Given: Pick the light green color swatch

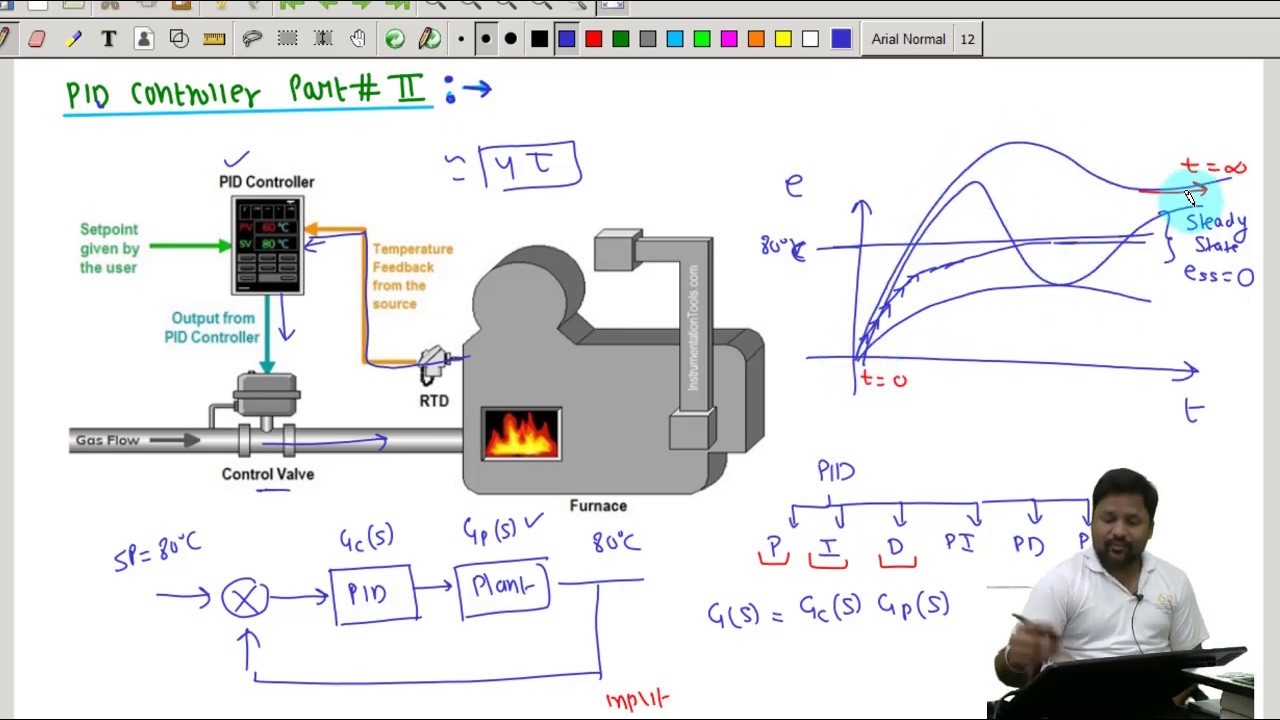Looking at the screenshot, I should tap(702, 39).
